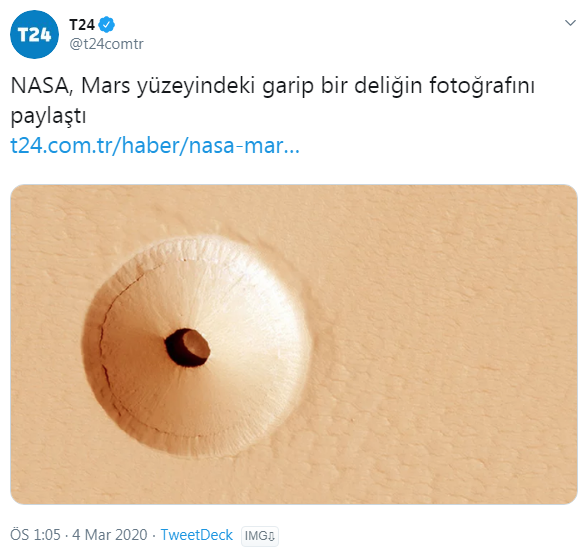This screenshot has height=558, width=585.
Task: Open the T24 display name
Action: [82, 25]
